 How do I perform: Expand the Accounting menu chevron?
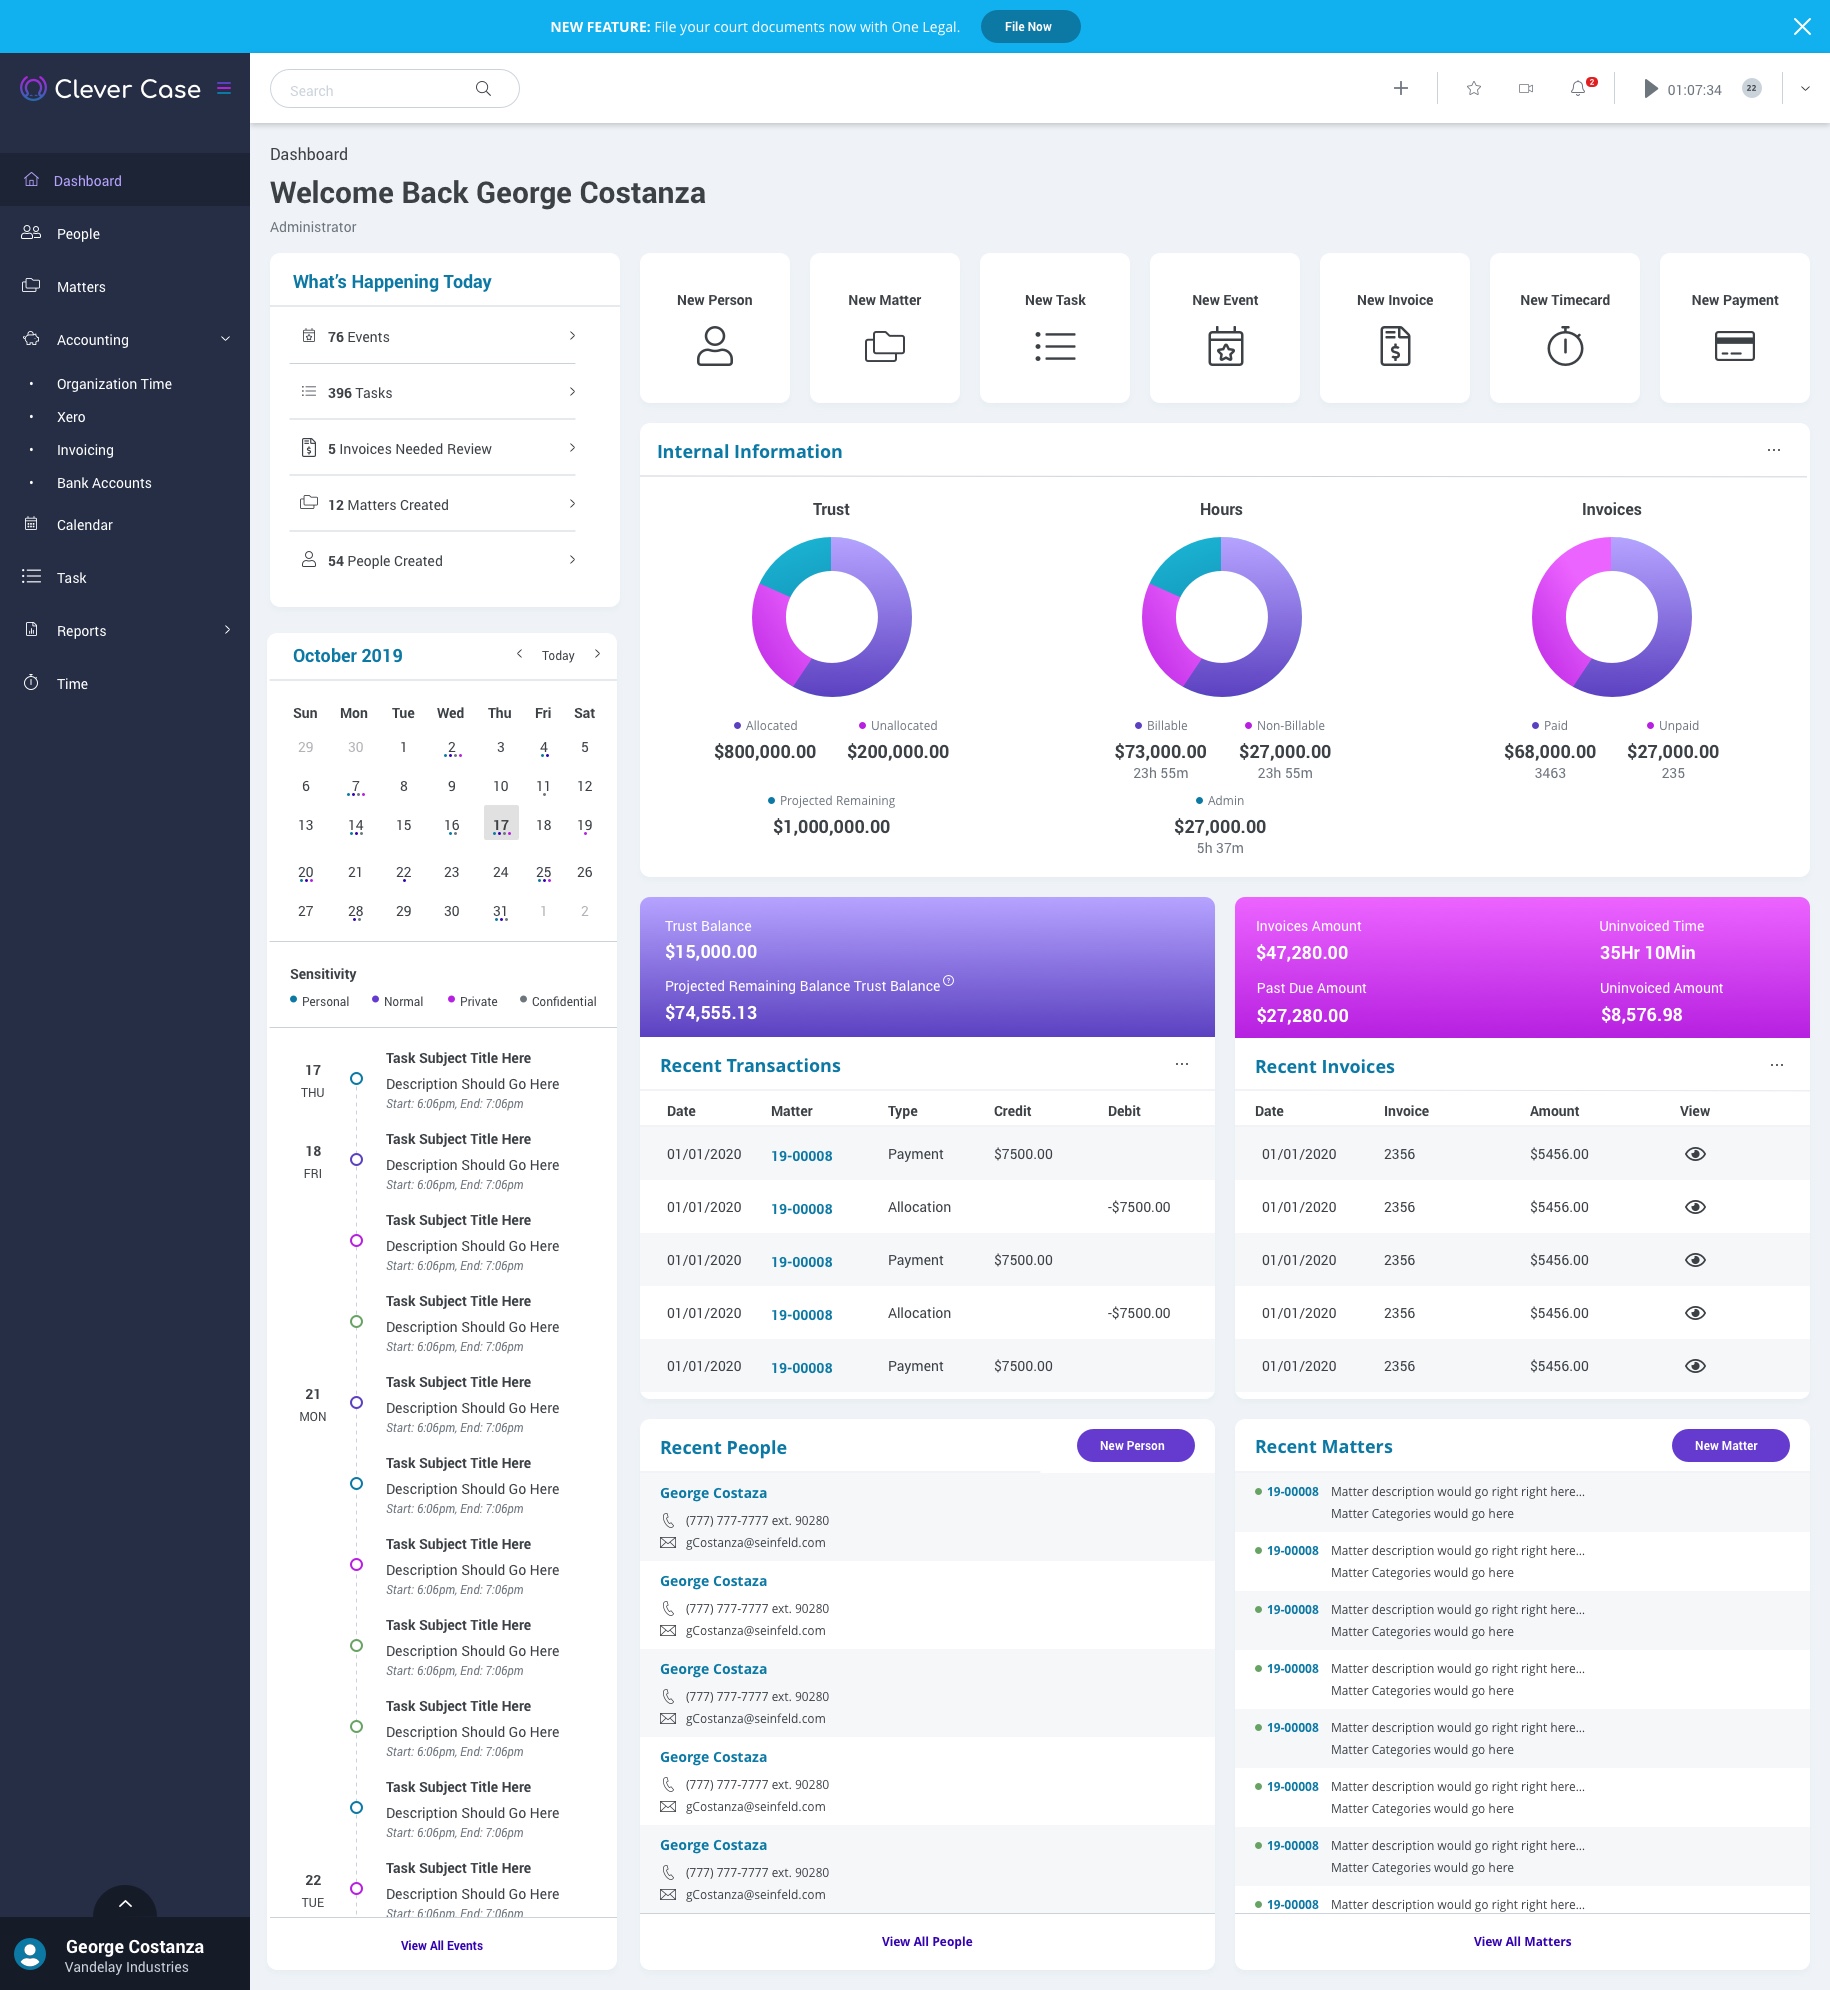coord(225,339)
